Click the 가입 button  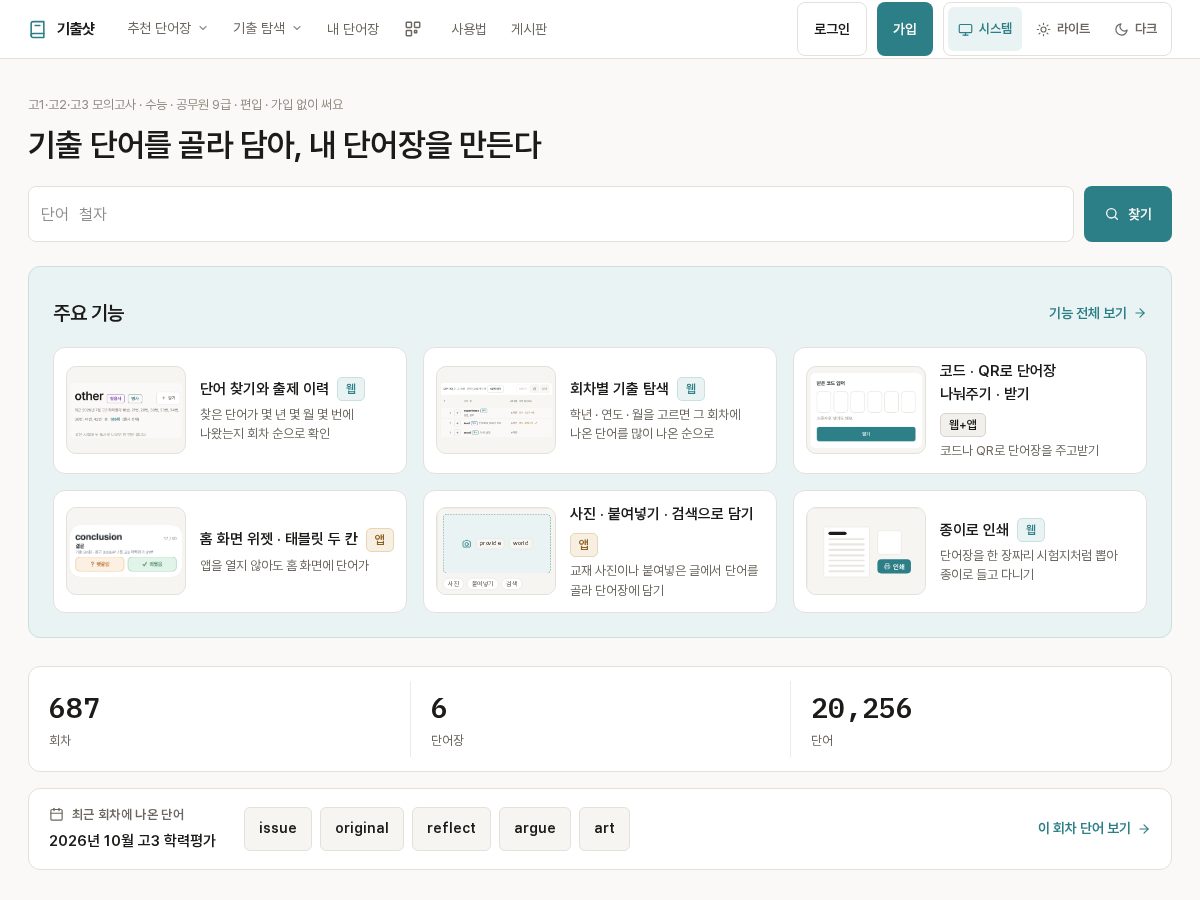click(x=905, y=29)
